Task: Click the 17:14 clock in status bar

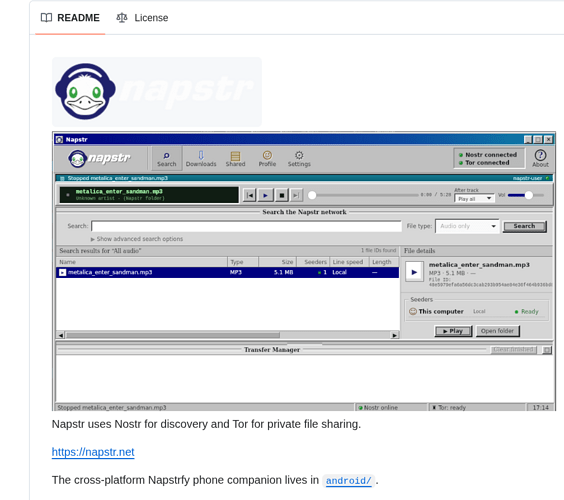Action: tap(541, 408)
